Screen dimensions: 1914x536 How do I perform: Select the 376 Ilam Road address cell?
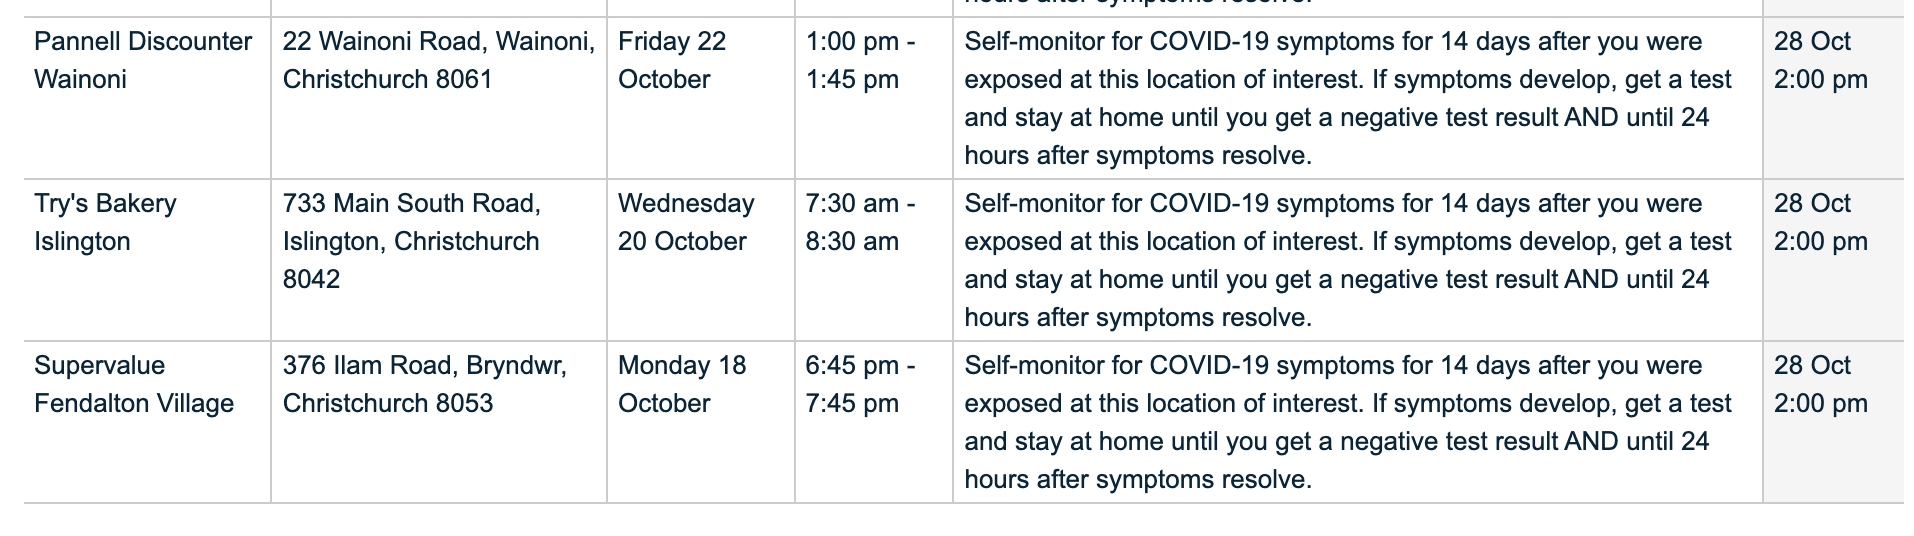point(425,384)
